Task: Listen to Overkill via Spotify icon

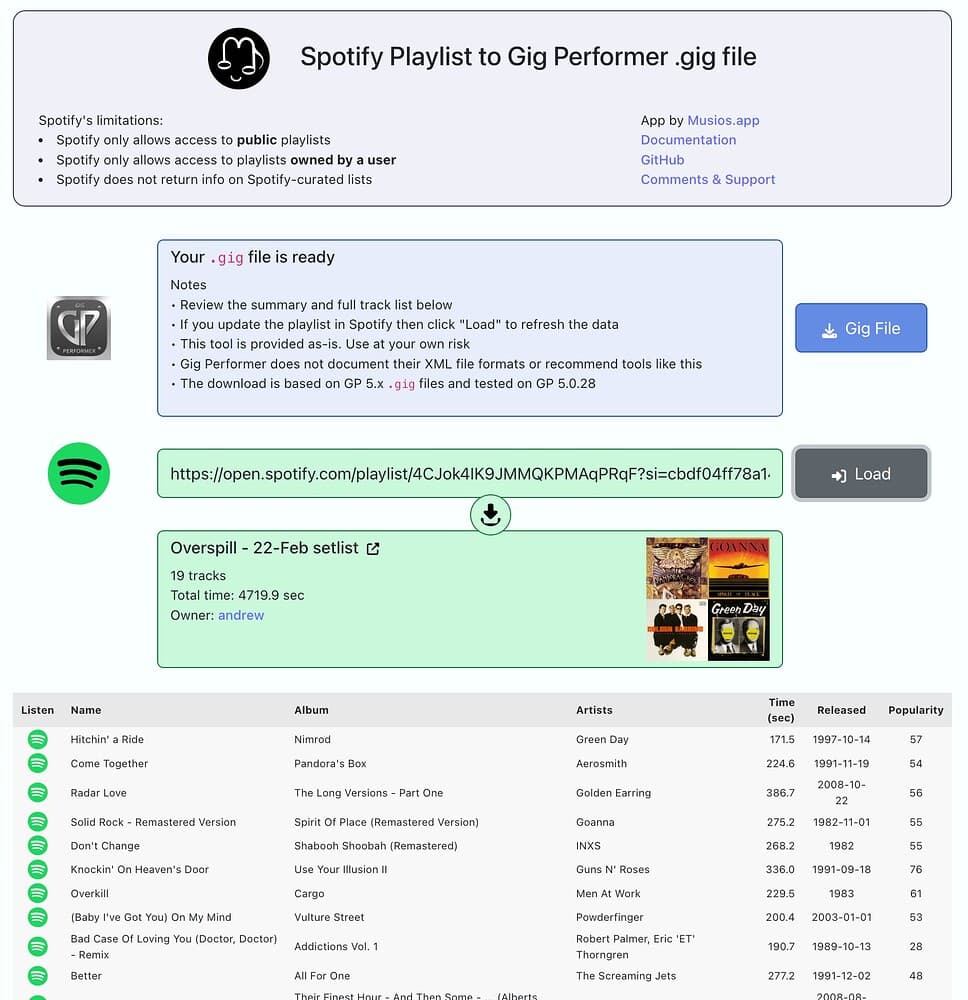Action: point(38,893)
